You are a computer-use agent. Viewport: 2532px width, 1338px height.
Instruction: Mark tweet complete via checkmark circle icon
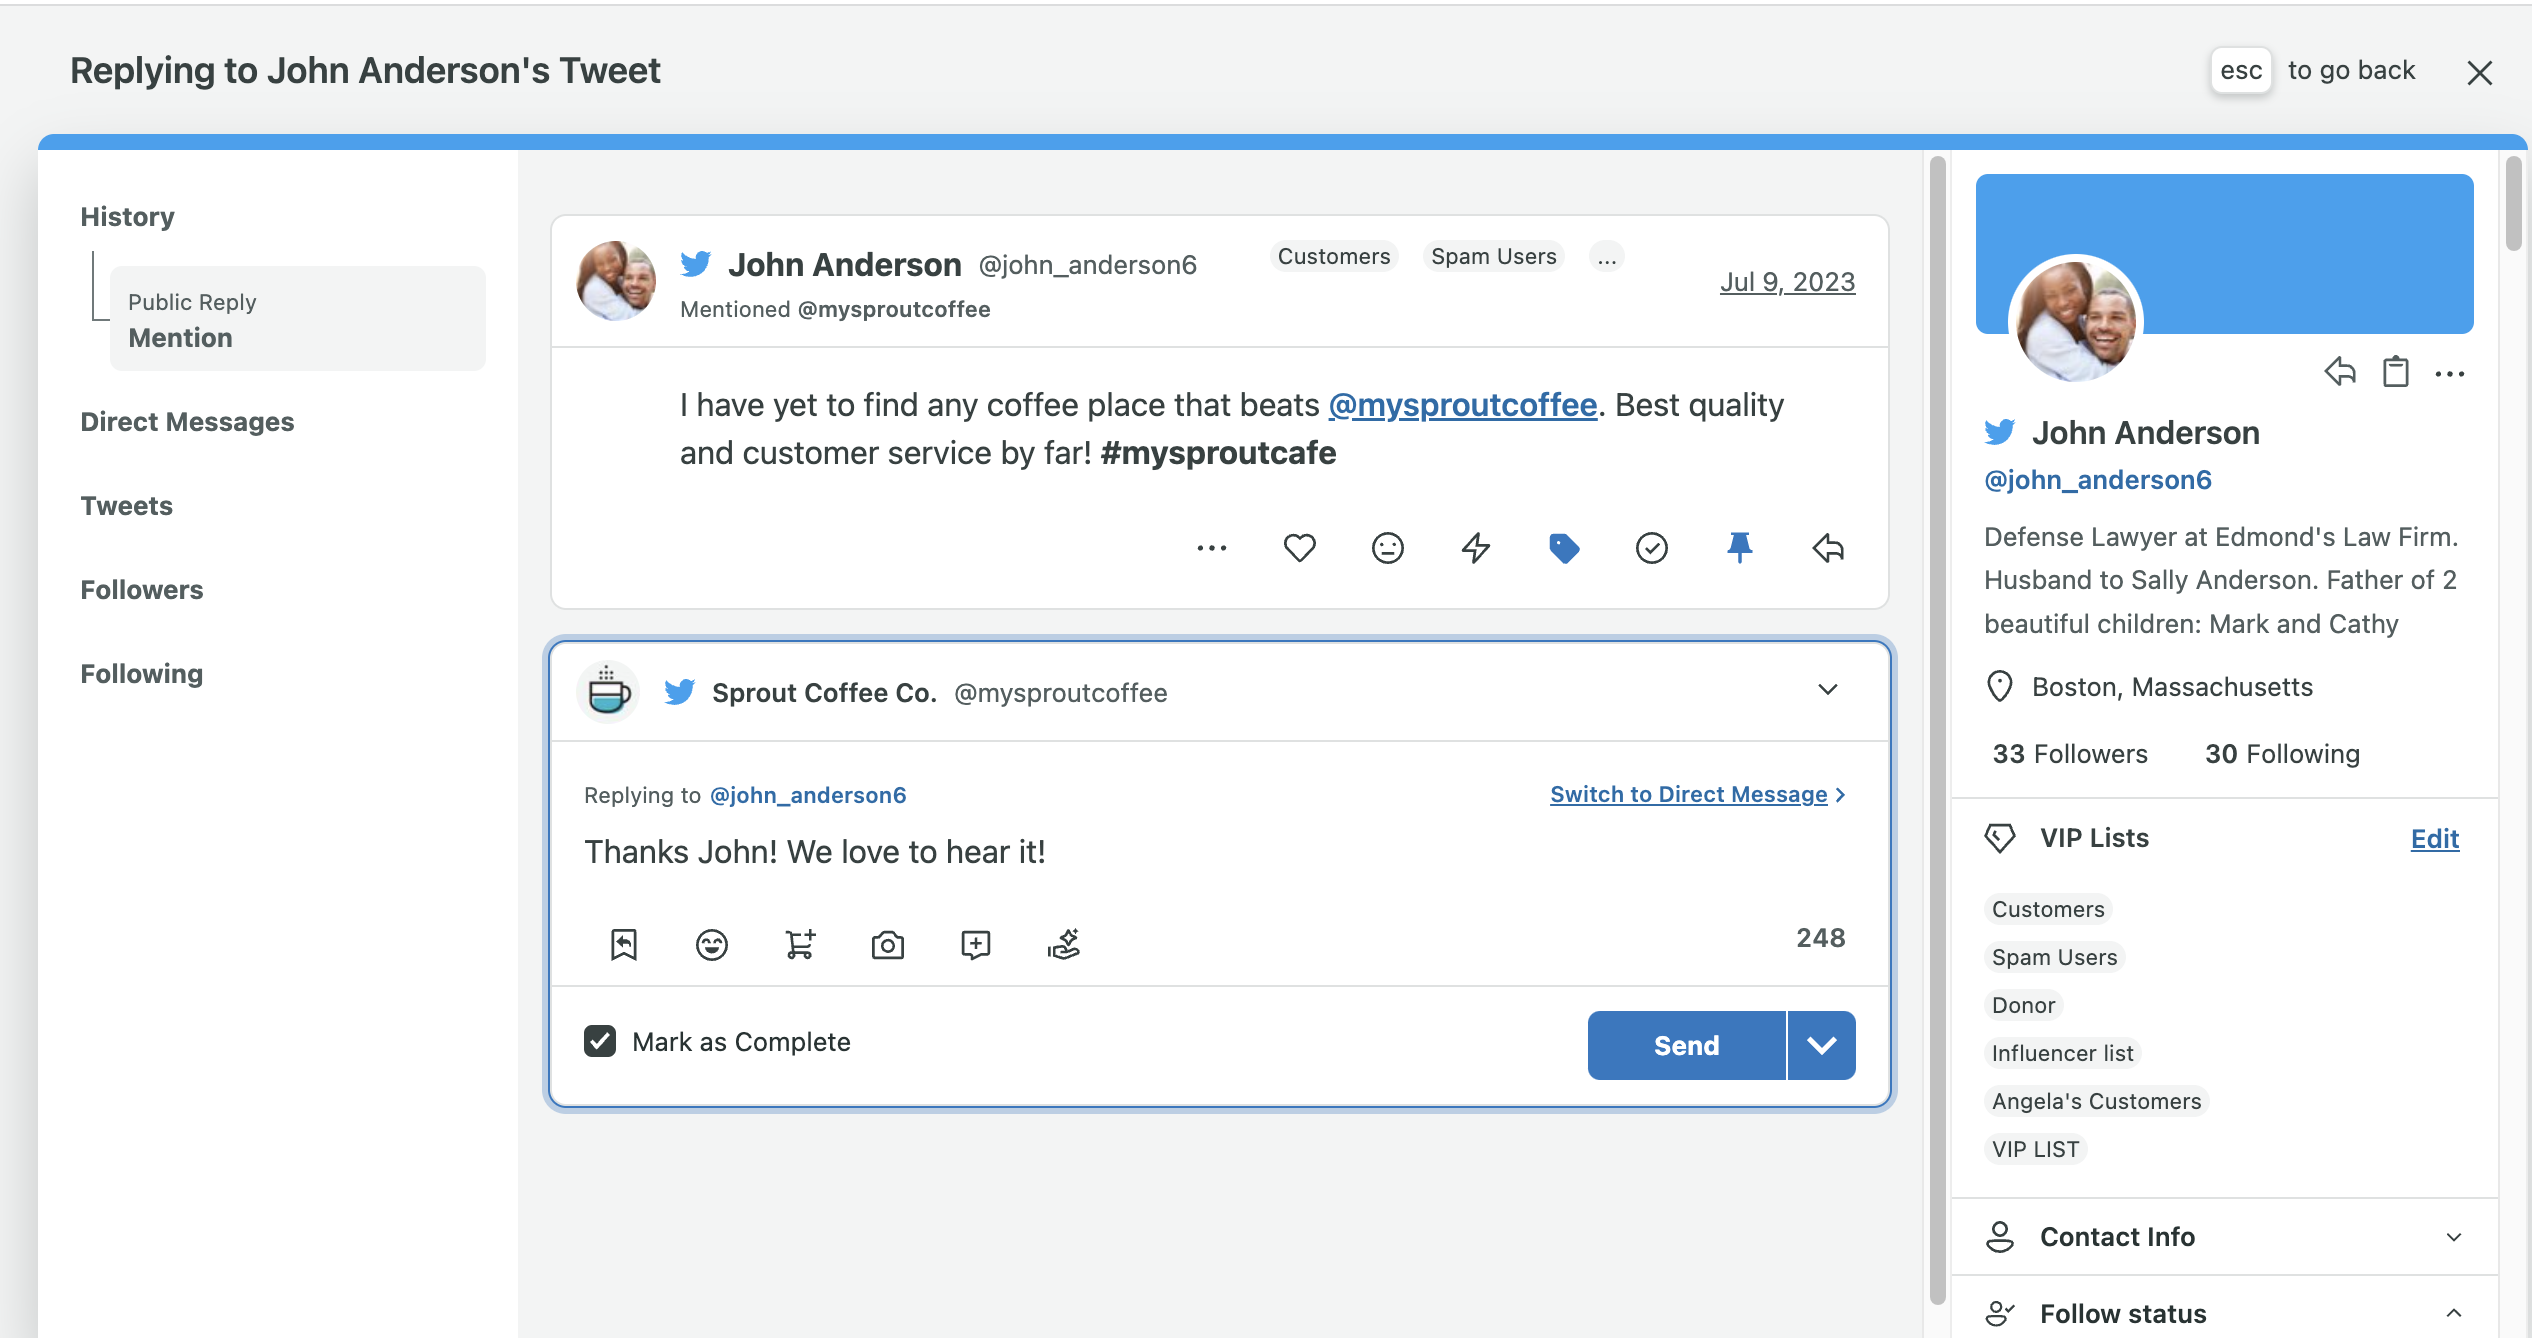point(1652,548)
